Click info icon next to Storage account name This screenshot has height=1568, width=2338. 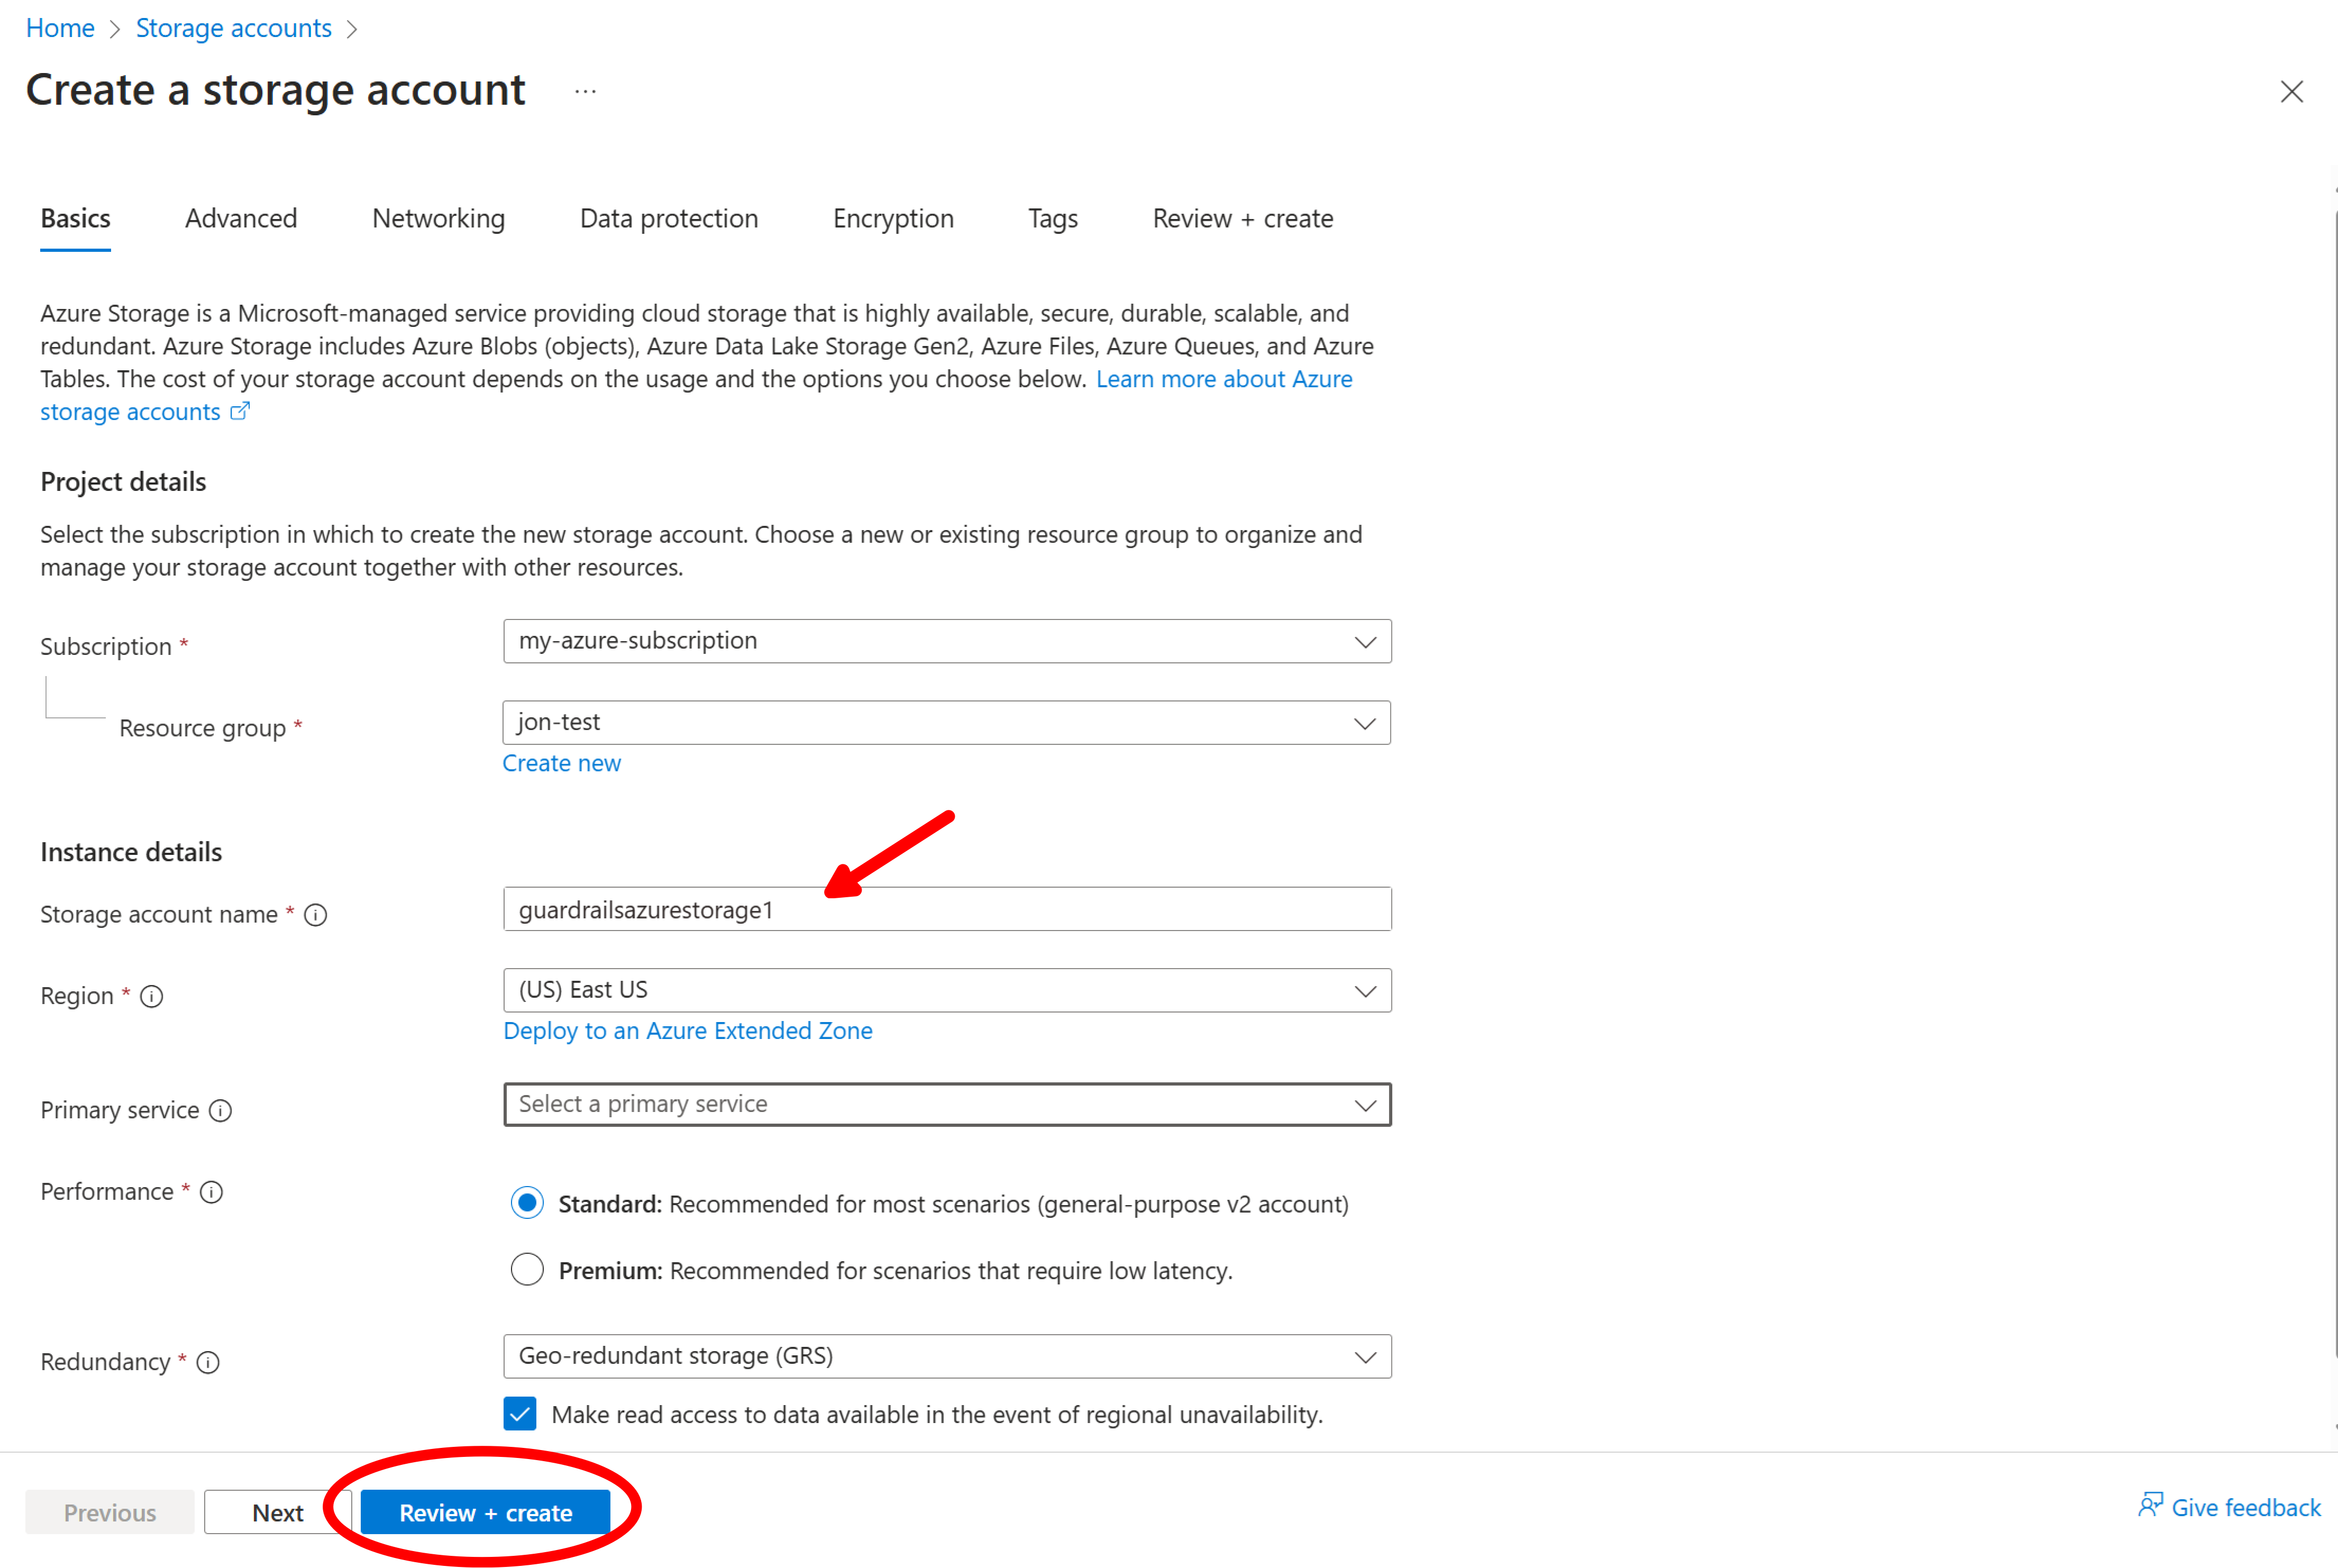[315, 915]
